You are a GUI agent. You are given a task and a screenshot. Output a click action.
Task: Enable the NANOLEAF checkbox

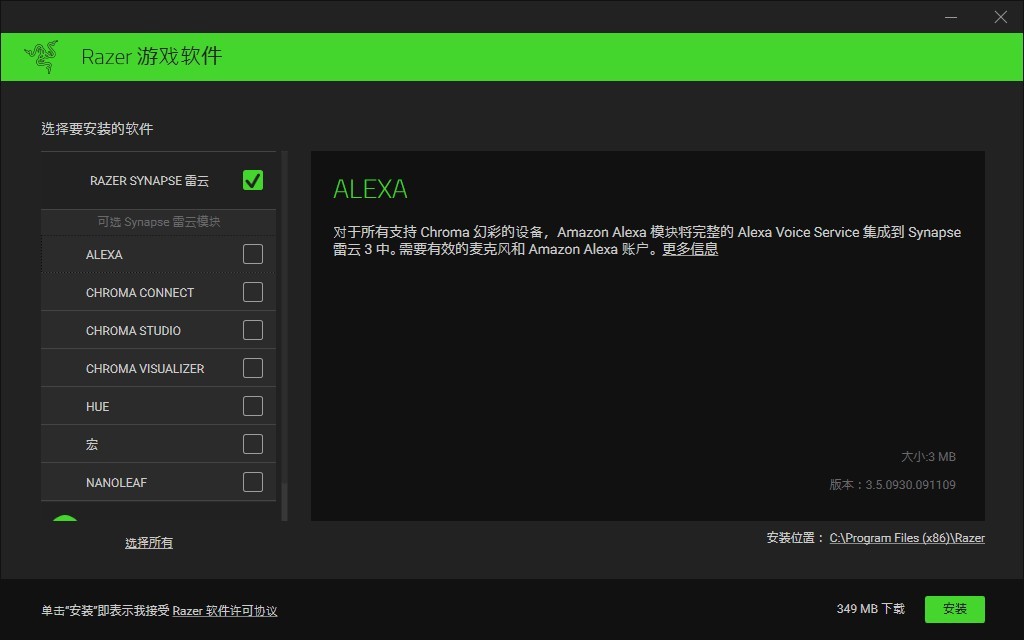tap(252, 482)
